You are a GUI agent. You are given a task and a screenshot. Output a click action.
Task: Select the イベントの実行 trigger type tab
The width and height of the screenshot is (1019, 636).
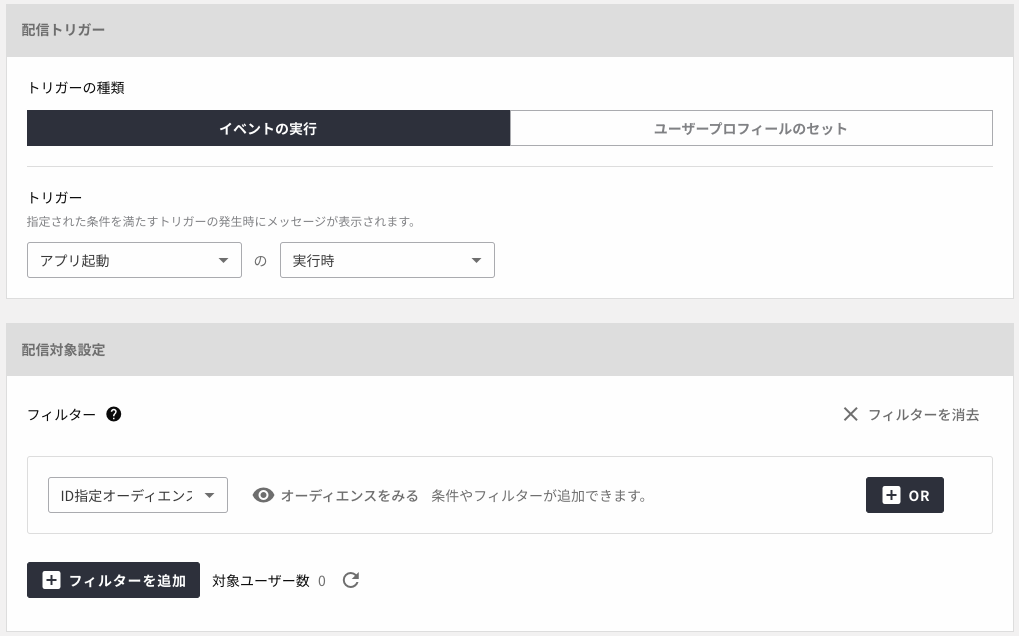tap(268, 128)
